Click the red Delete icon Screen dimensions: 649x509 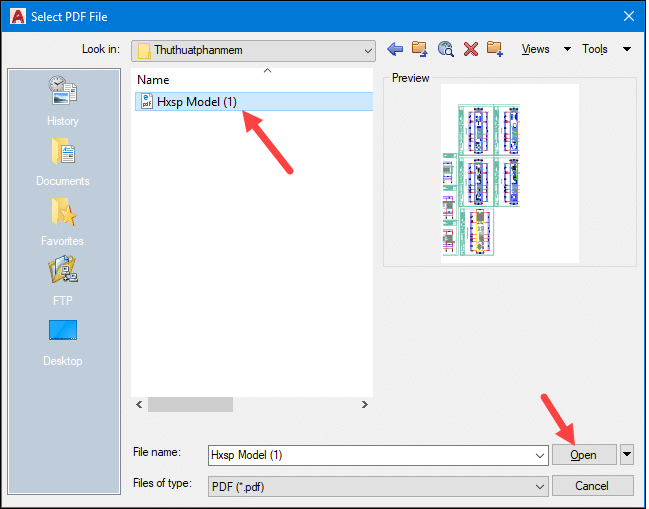coord(471,49)
